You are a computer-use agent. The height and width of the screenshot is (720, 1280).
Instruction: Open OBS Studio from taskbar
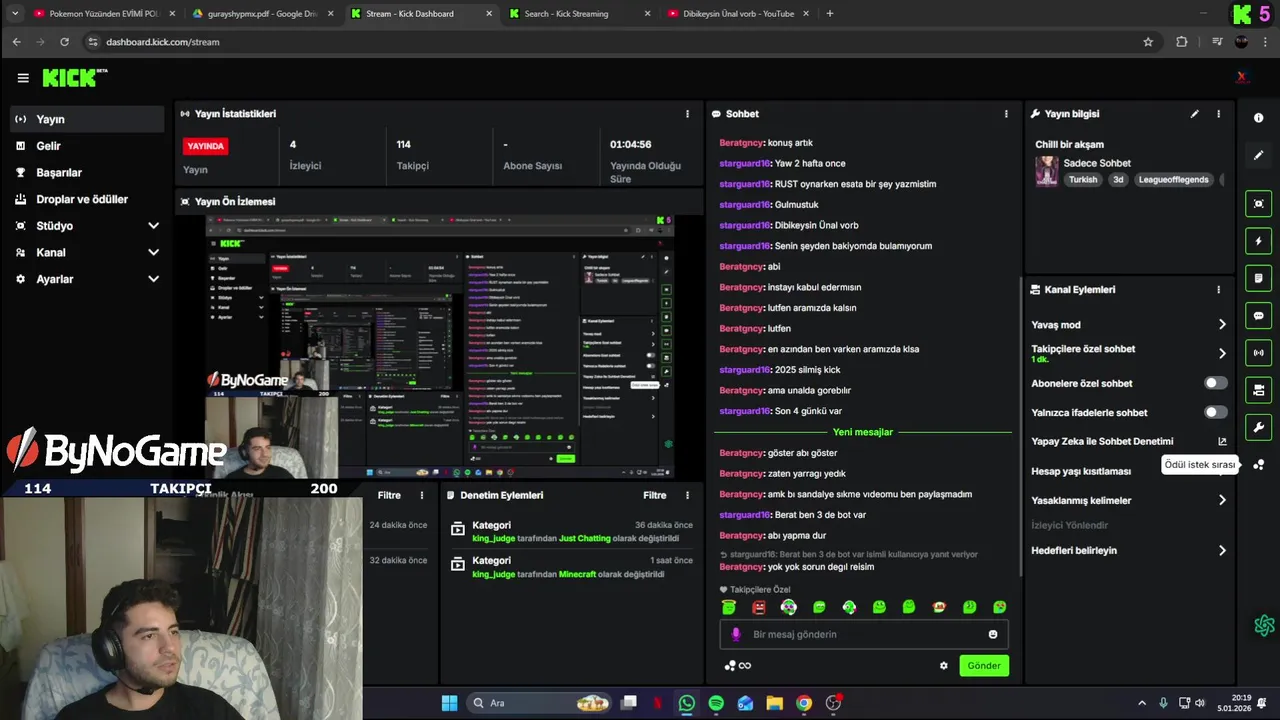coord(833,703)
